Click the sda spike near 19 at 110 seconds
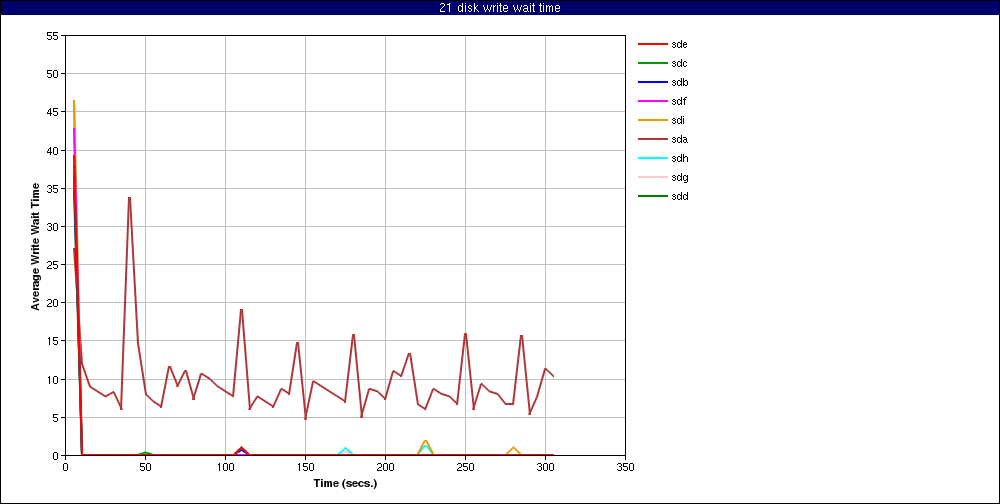The height and width of the screenshot is (504, 1000). (242, 310)
